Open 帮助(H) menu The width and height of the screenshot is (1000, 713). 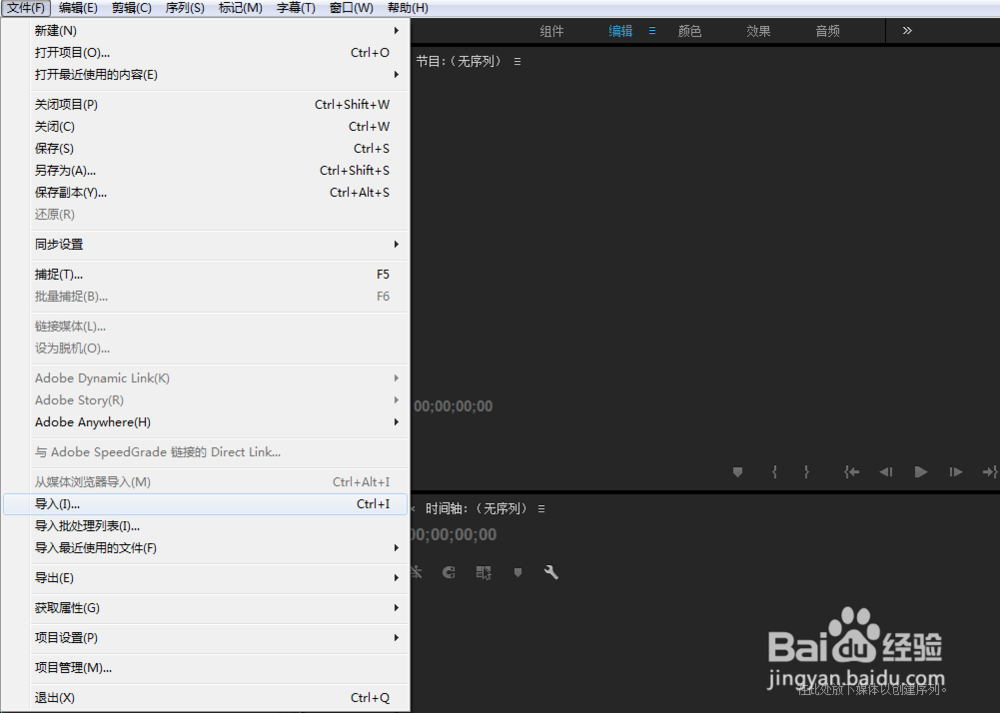[x=408, y=8]
